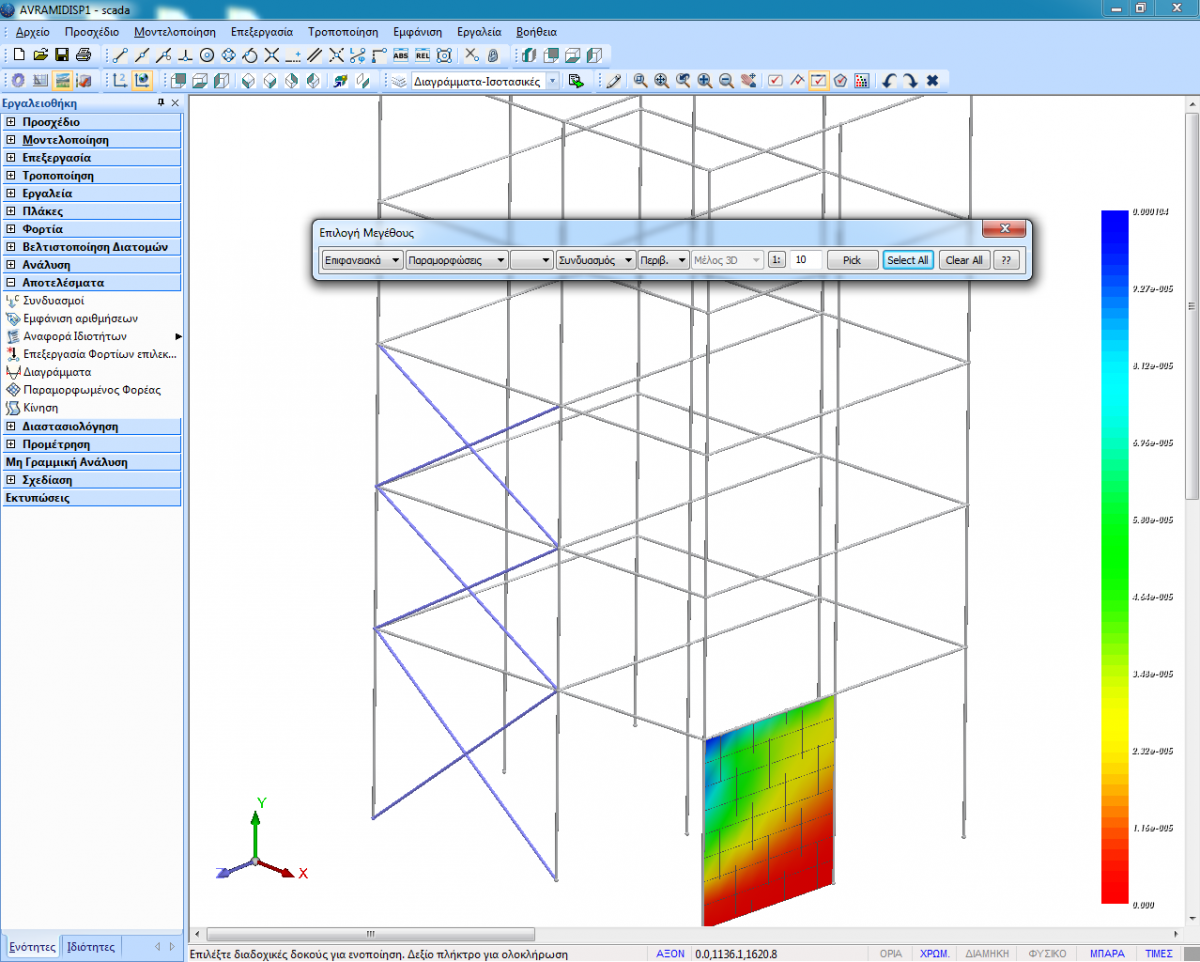Toggle the ΧΡΩΜ. status bar option

point(934,953)
